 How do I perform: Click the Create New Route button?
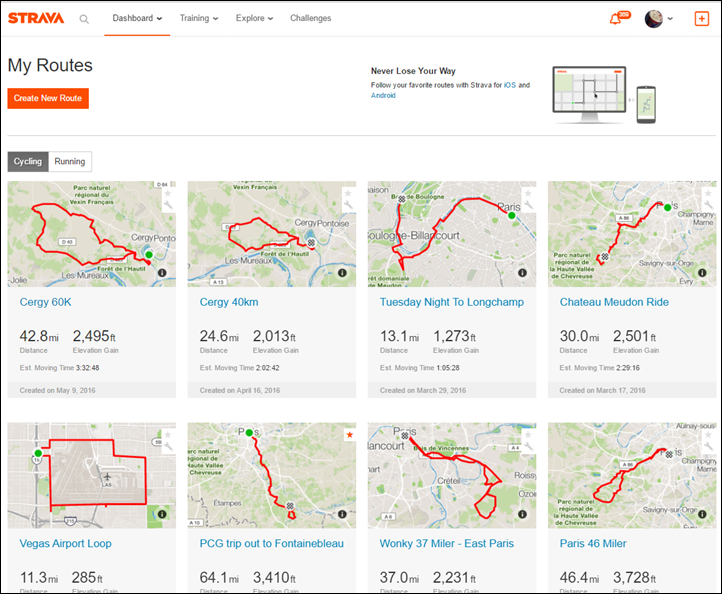point(48,99)
